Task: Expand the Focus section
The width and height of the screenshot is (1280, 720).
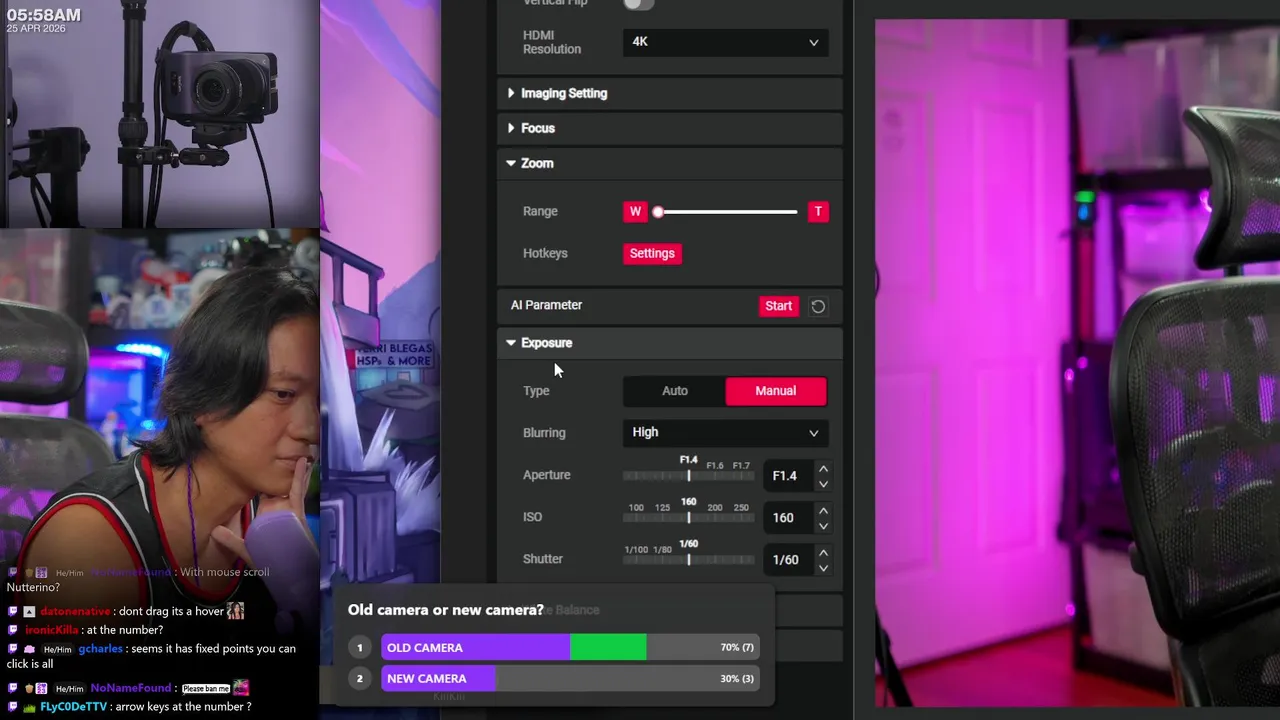Action: click(x=669, y=128)
